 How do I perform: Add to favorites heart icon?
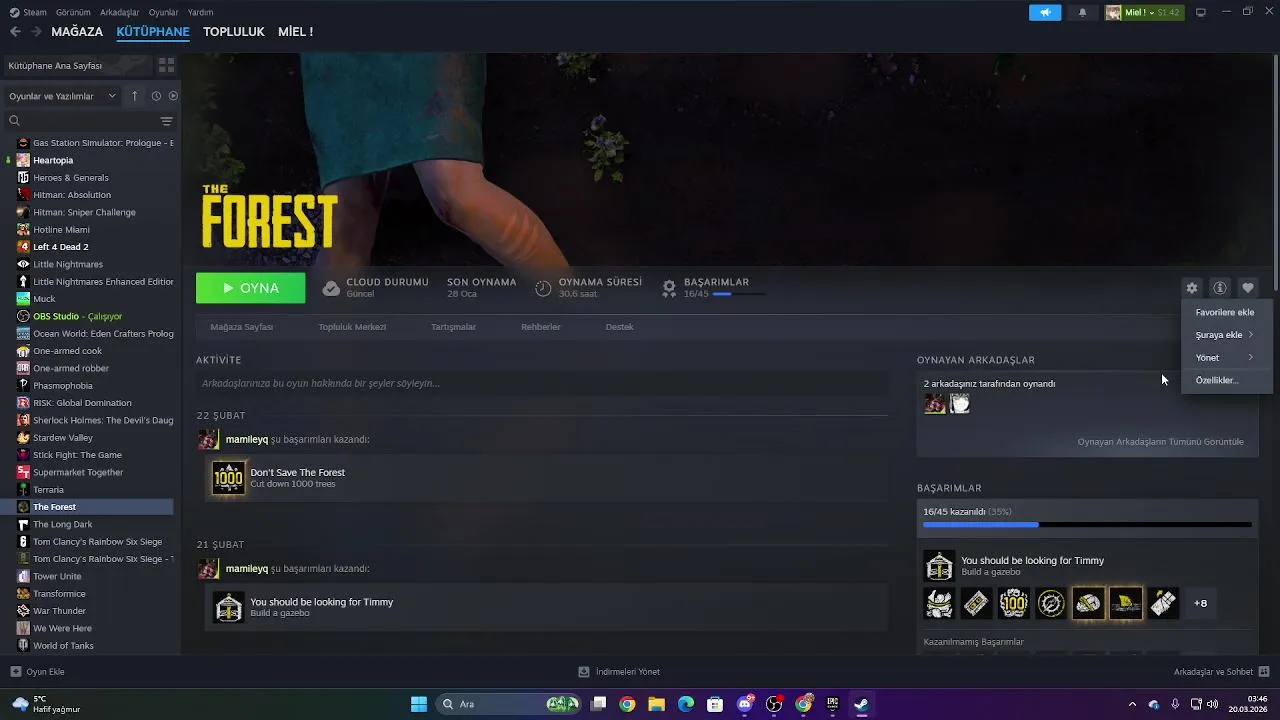1248,288
